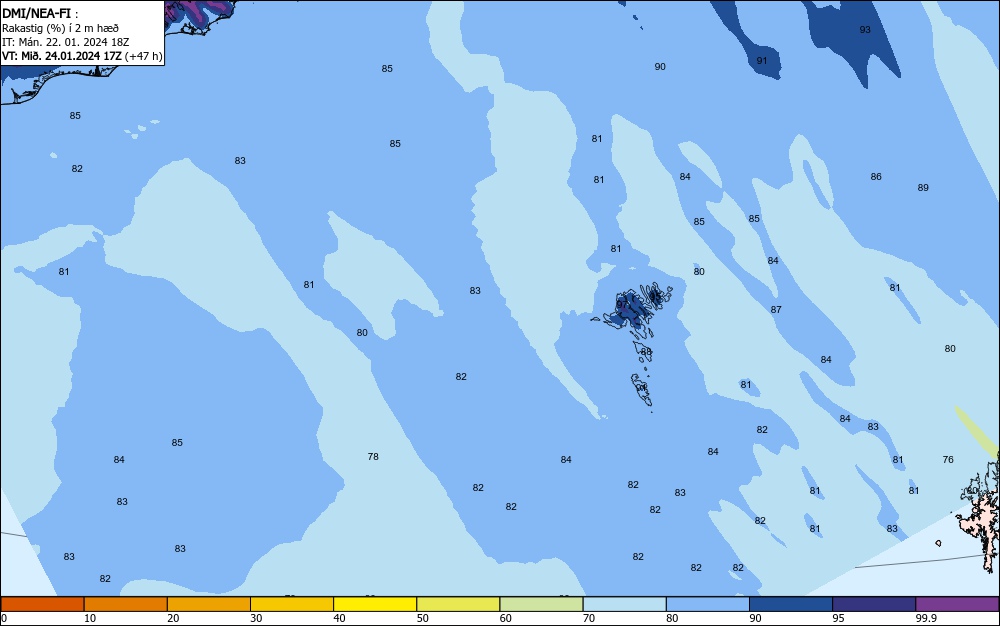Click the '50' scale label
Screen dimensions: 1000x626
coord(422,618)
